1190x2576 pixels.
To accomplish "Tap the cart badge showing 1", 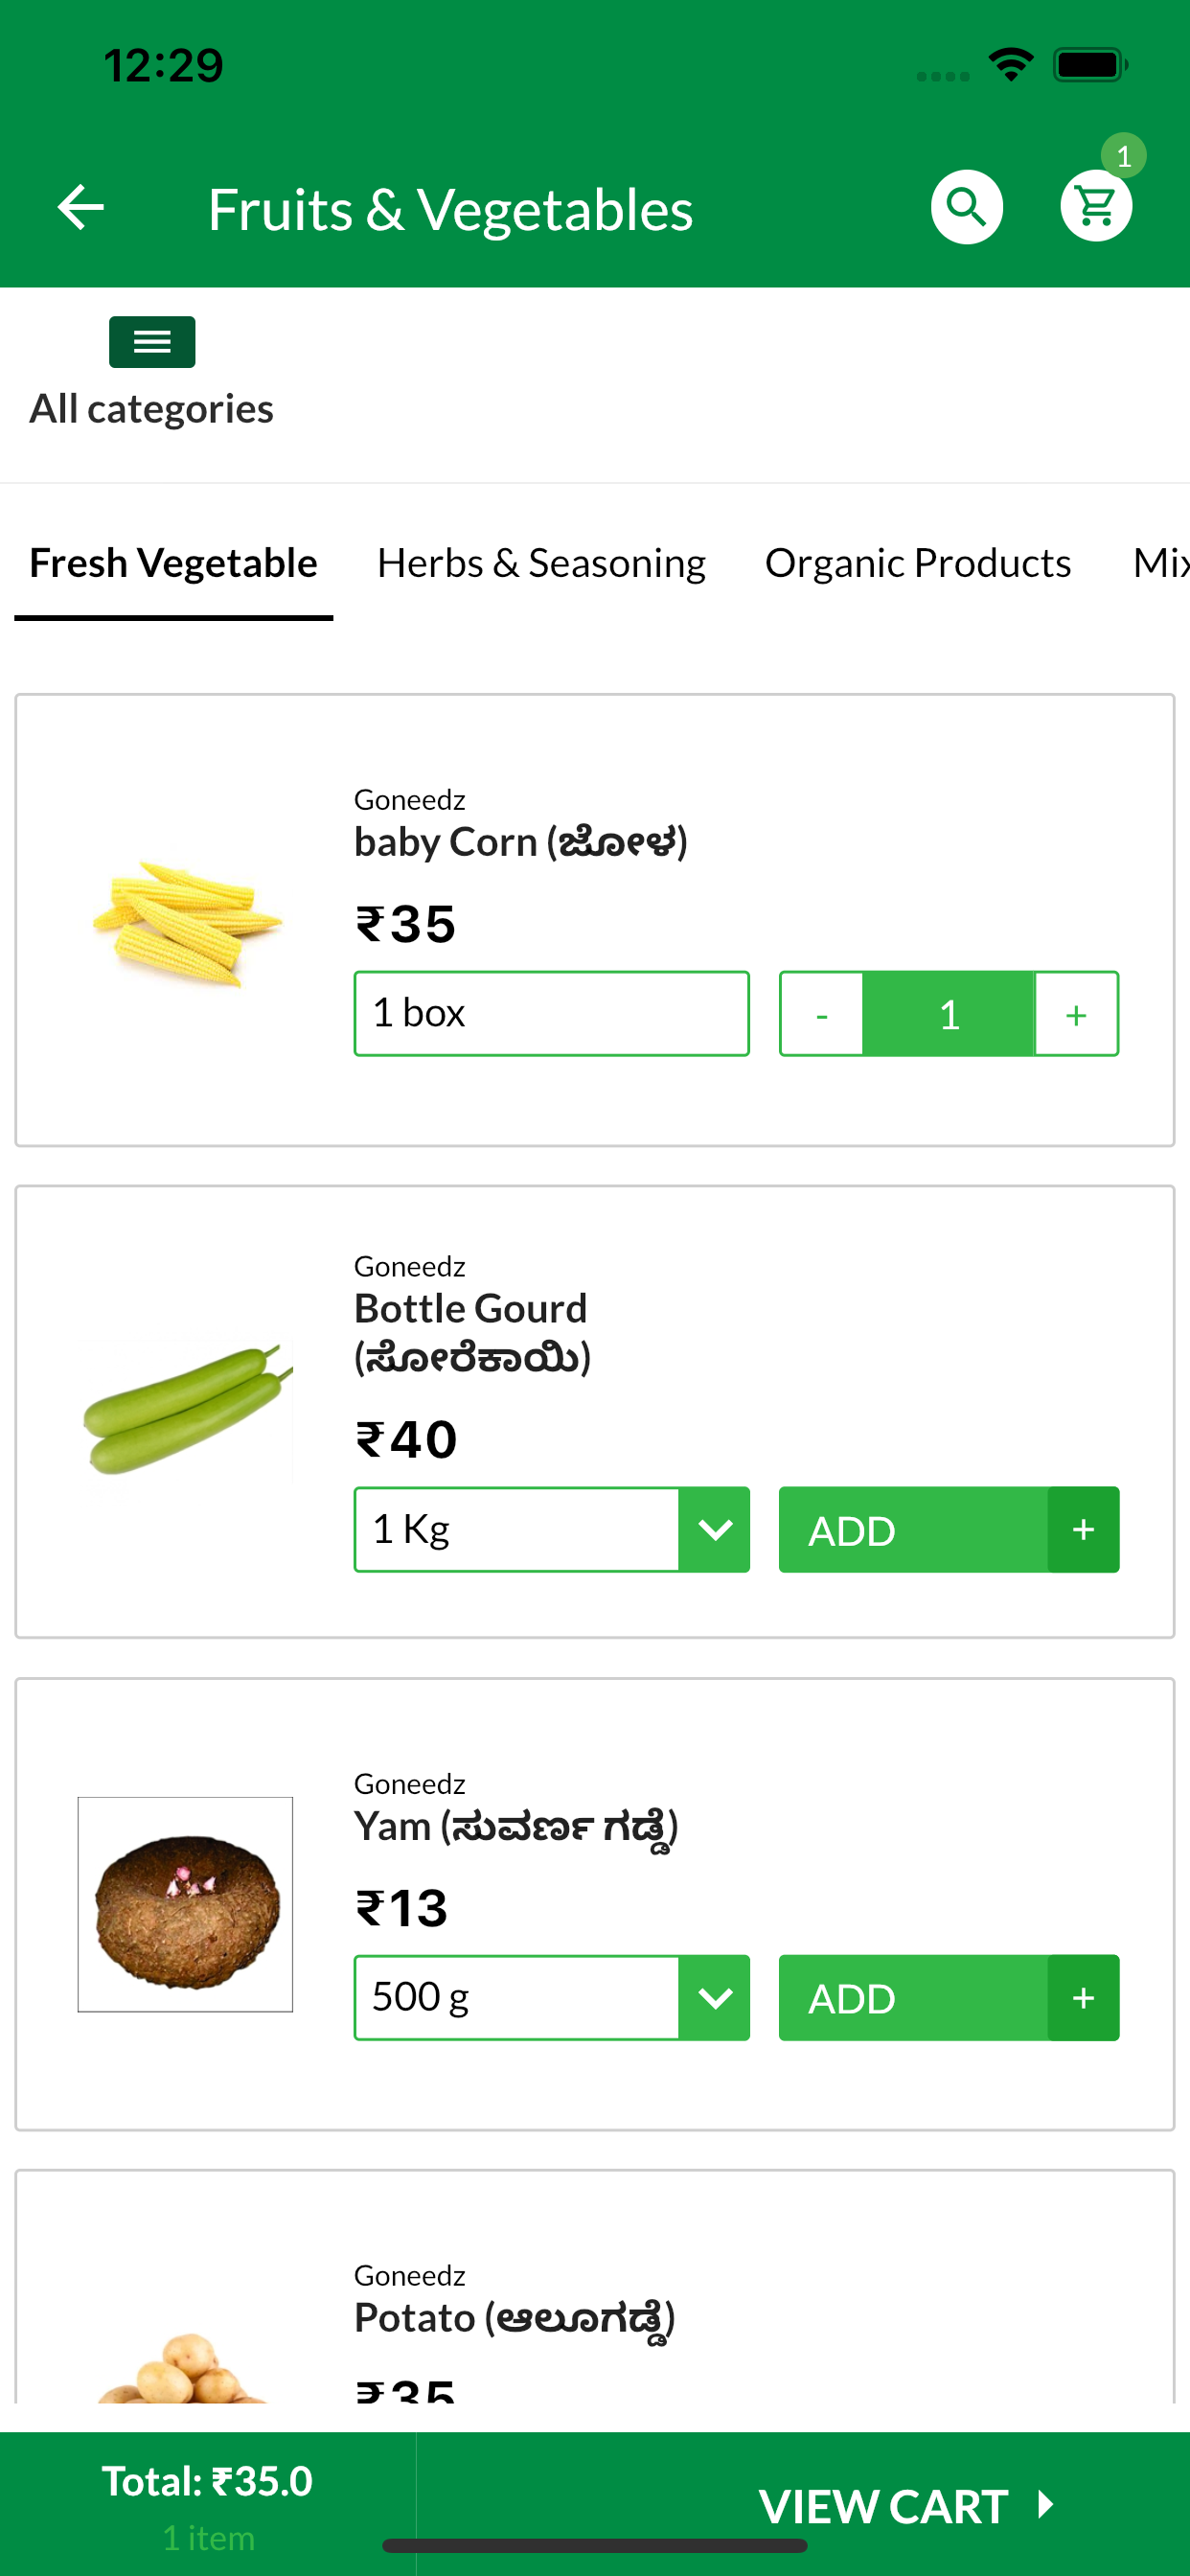I will 1123,156.
